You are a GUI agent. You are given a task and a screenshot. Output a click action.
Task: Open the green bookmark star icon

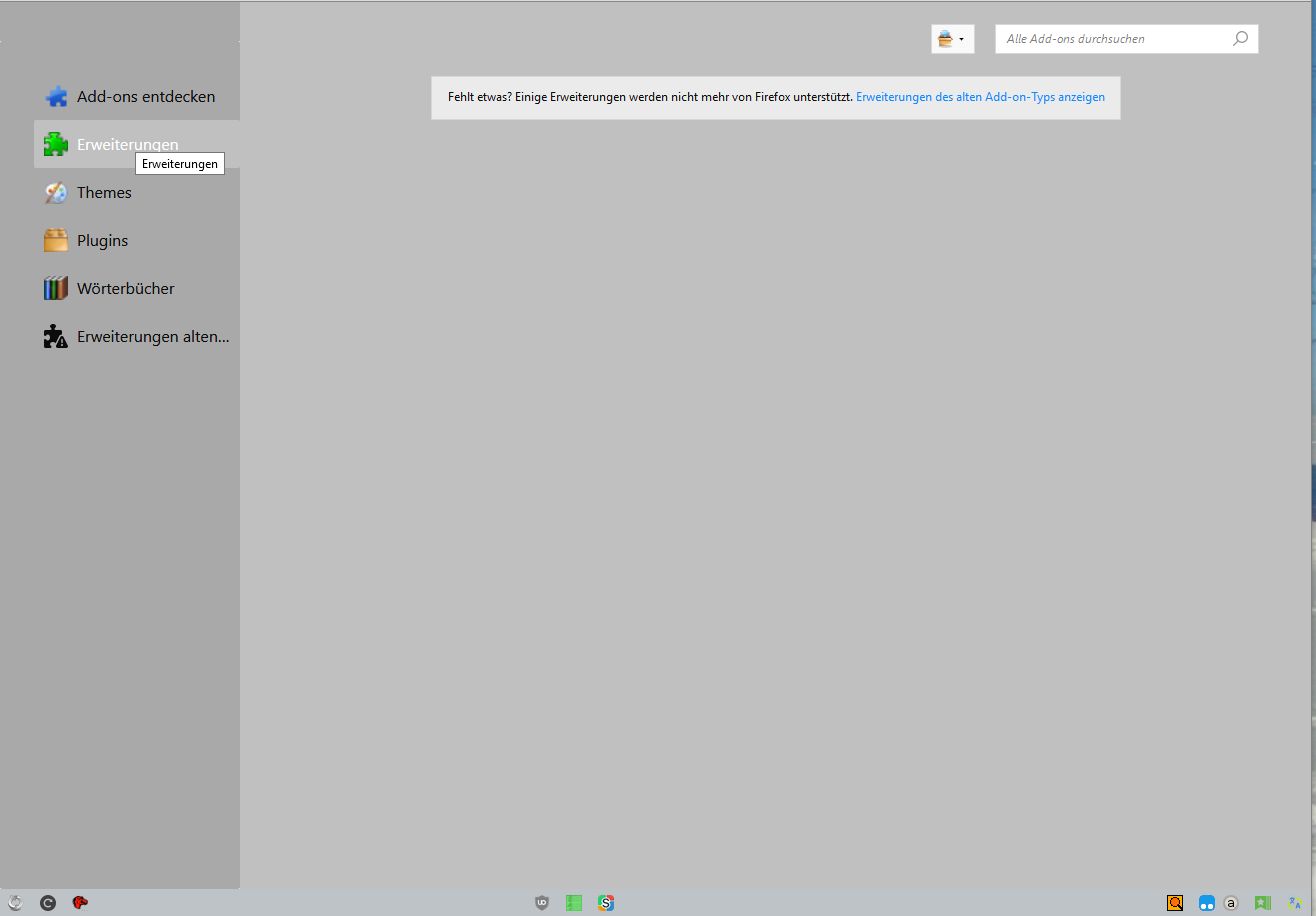[x=1263, y=903]
